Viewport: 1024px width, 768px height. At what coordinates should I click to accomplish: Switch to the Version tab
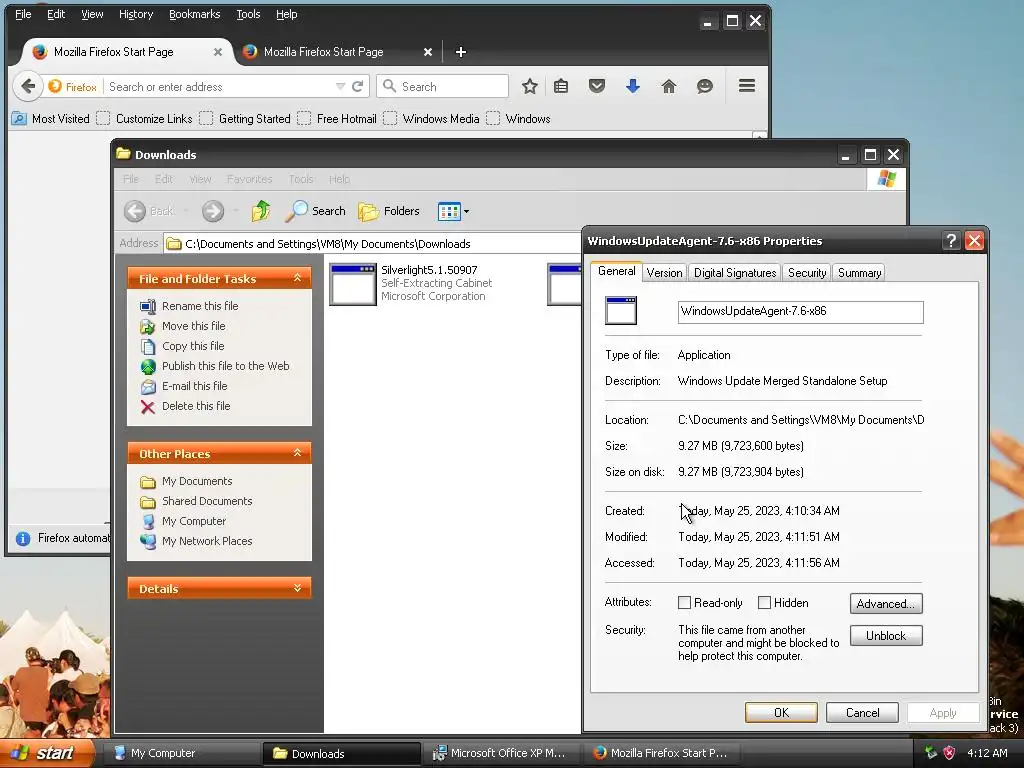point(664,273)
